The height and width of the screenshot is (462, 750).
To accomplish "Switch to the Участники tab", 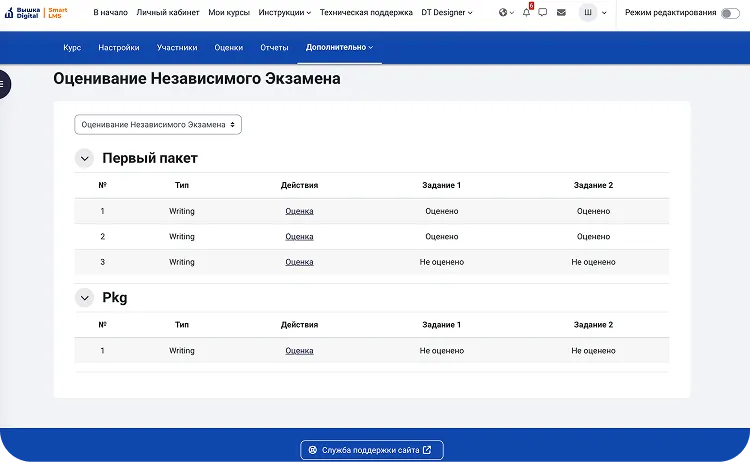I will (177, 47).
